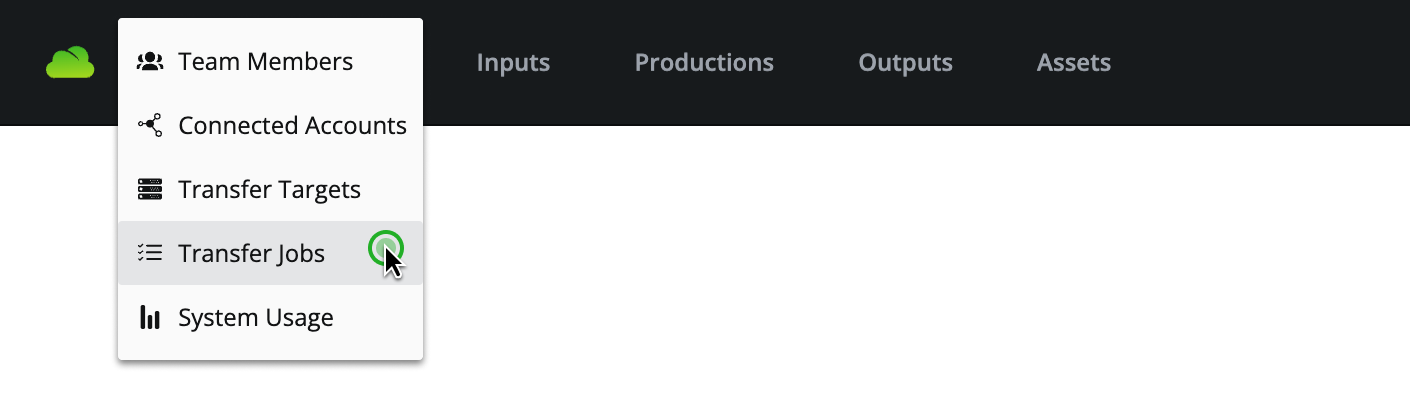1410x406 pixels.
Task: Open Transfer Jobs from the menu
Action: click(x=251, y=254)
